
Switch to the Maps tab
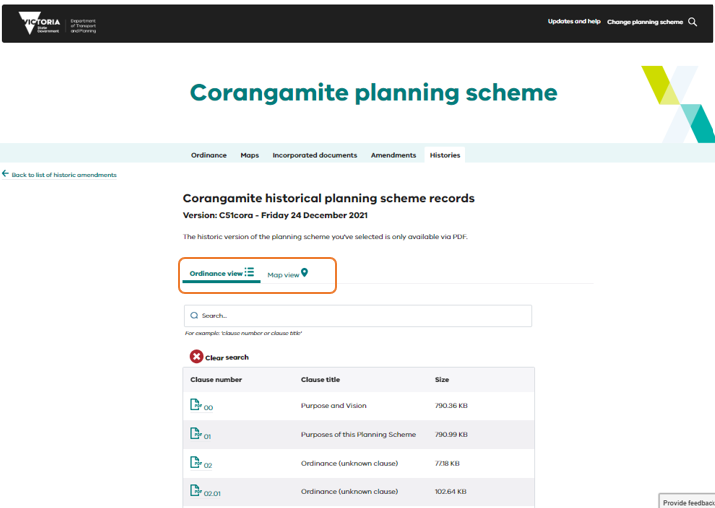click(249, 155)
